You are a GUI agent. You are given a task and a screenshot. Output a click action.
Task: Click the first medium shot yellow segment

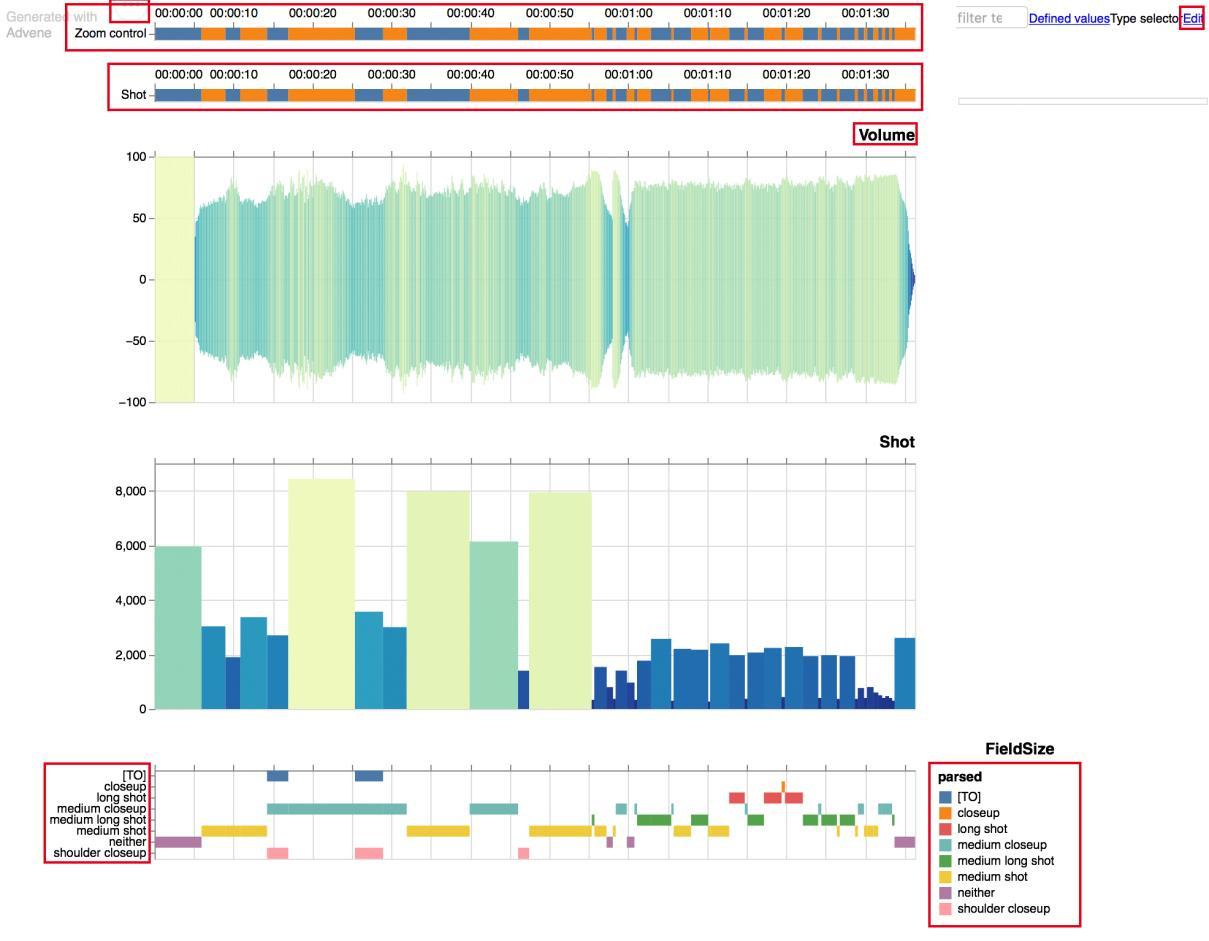(234, 831)
